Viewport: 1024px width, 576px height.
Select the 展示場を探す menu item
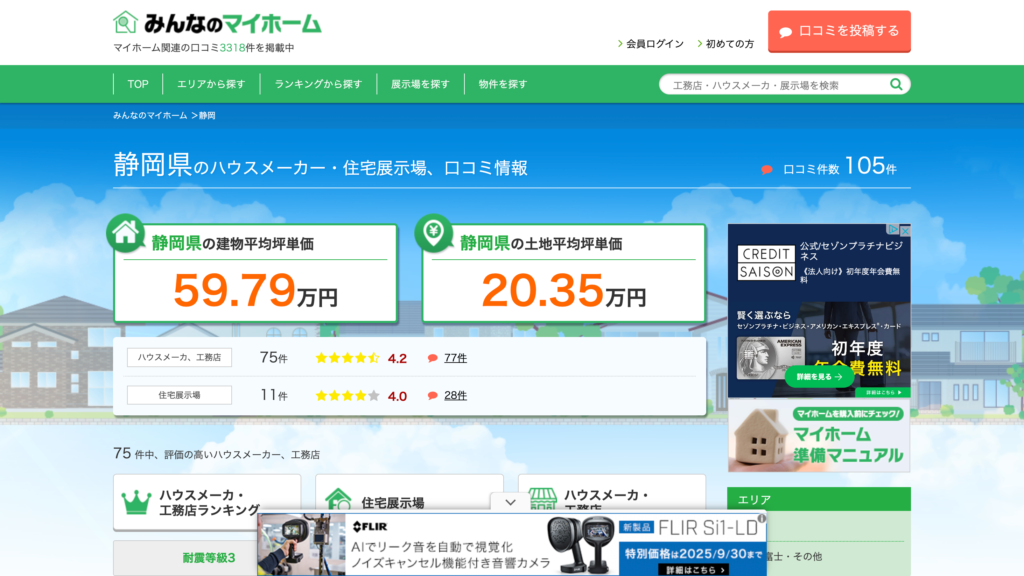tap(420, 84)
